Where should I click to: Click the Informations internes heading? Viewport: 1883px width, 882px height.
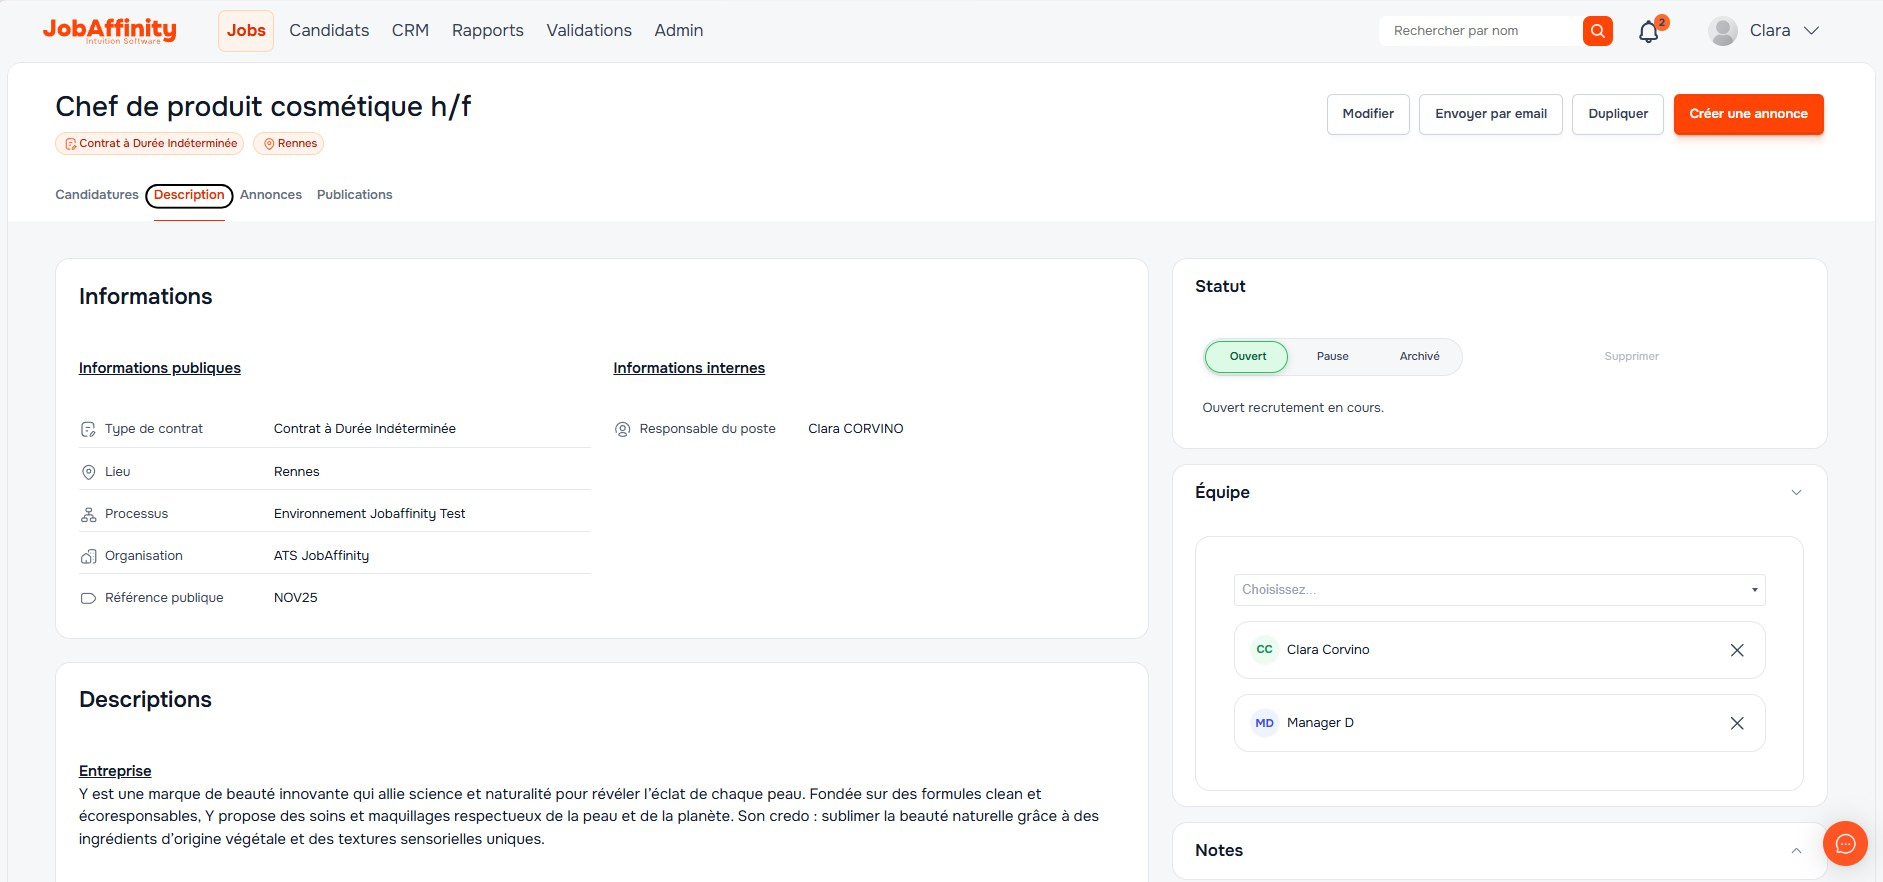coord(689,368)
